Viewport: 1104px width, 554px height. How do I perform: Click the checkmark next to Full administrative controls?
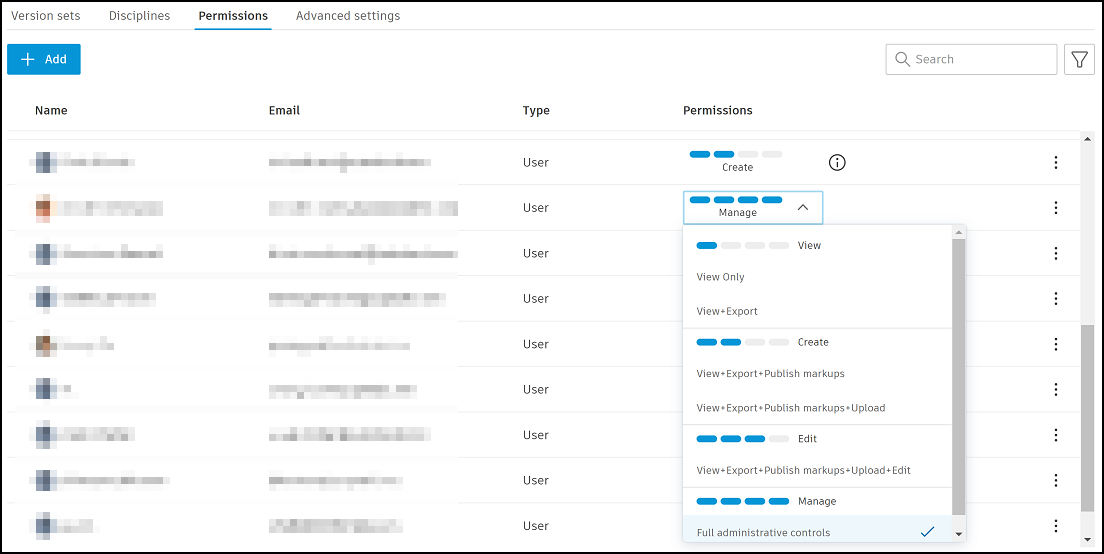tap(927, 532)
